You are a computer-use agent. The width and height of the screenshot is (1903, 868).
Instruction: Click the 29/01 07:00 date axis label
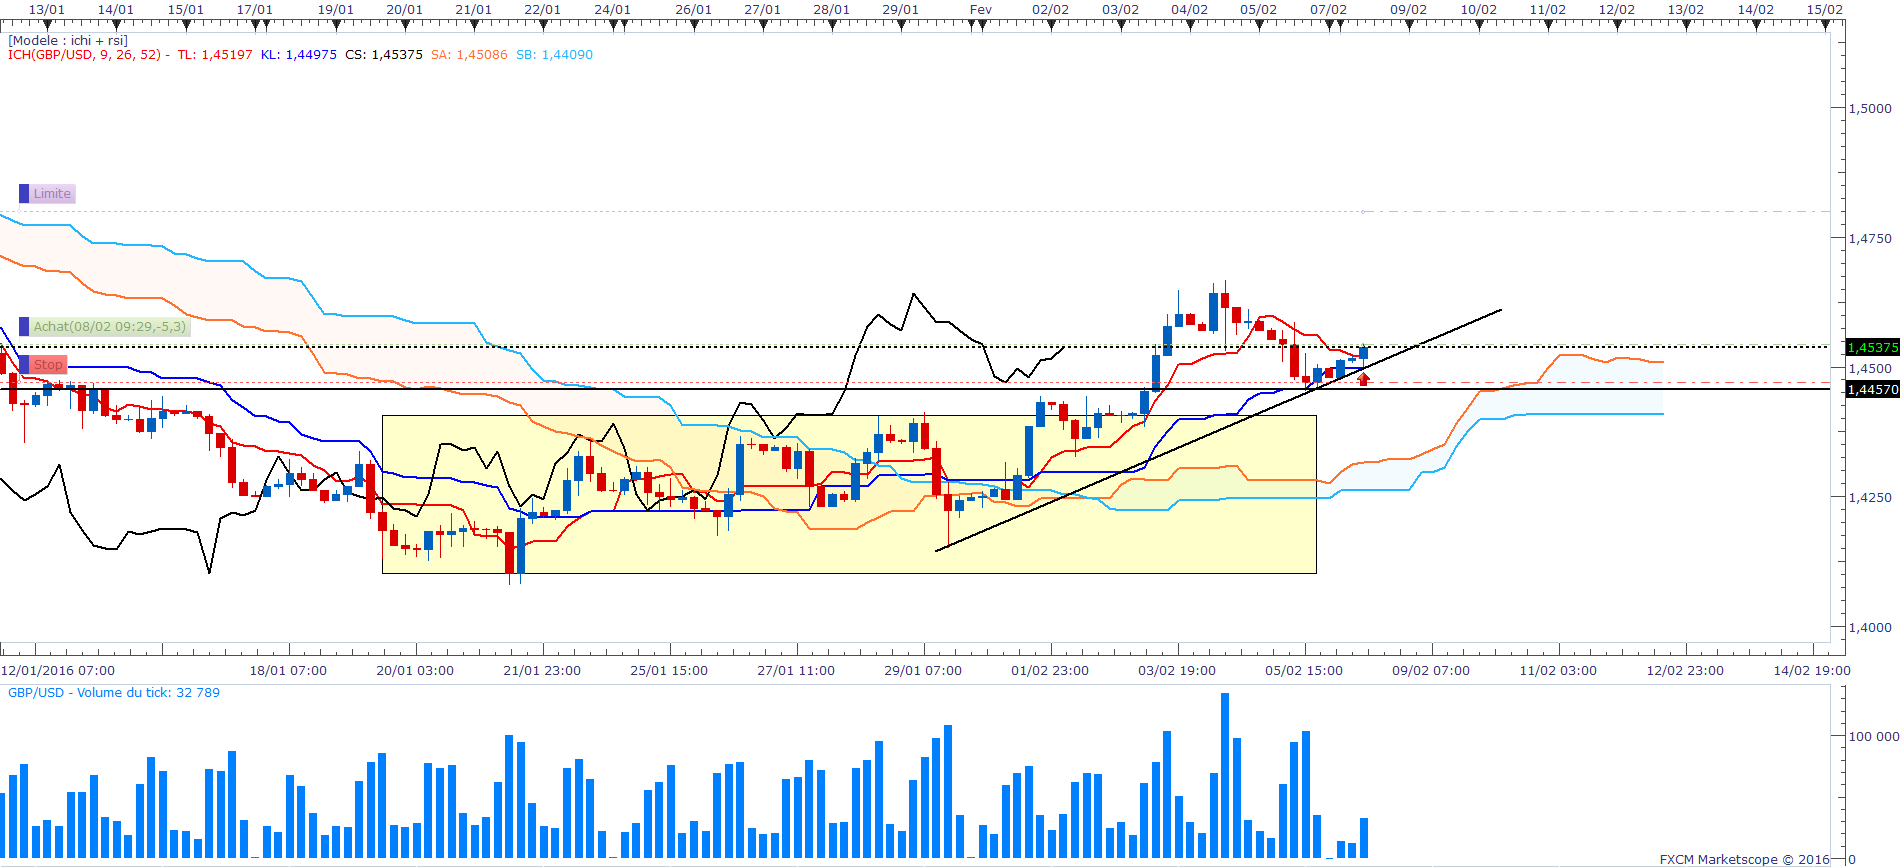click(923, 670)
